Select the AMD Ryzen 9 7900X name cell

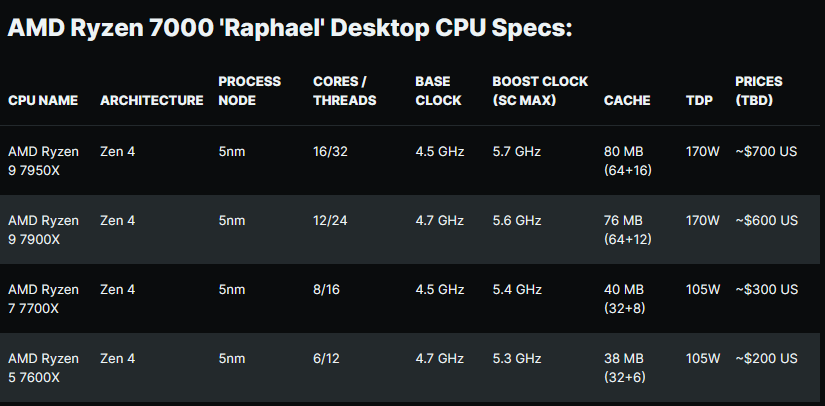point(43,230)
